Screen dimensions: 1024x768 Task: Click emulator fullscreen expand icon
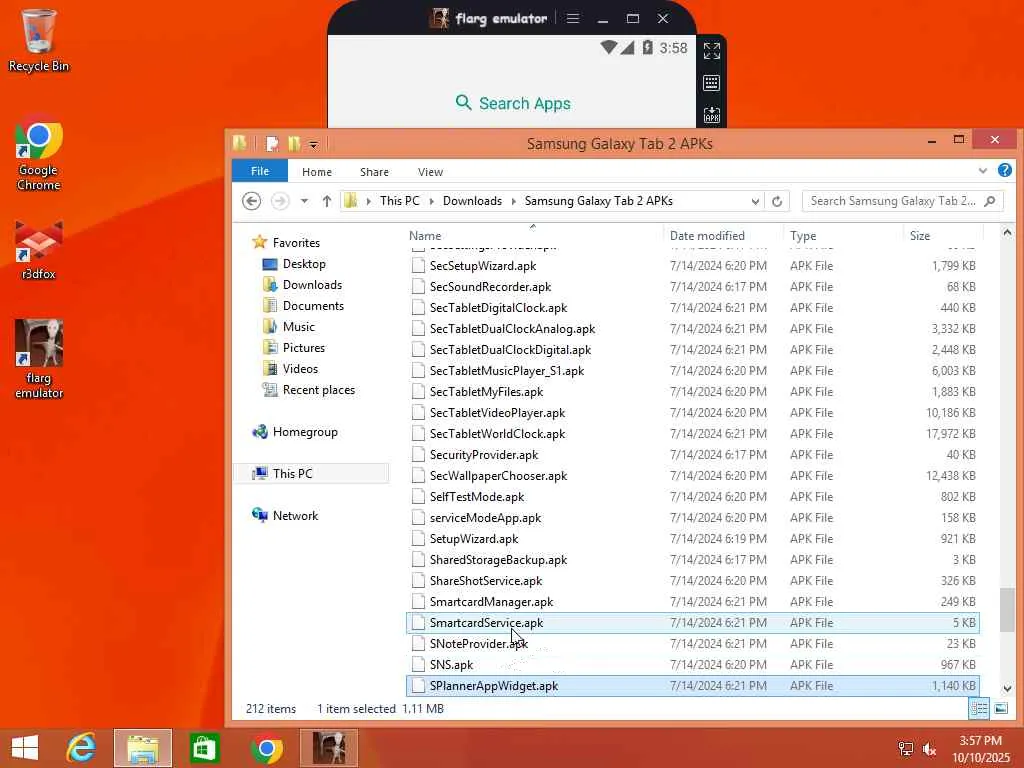(x=712, y=51)
